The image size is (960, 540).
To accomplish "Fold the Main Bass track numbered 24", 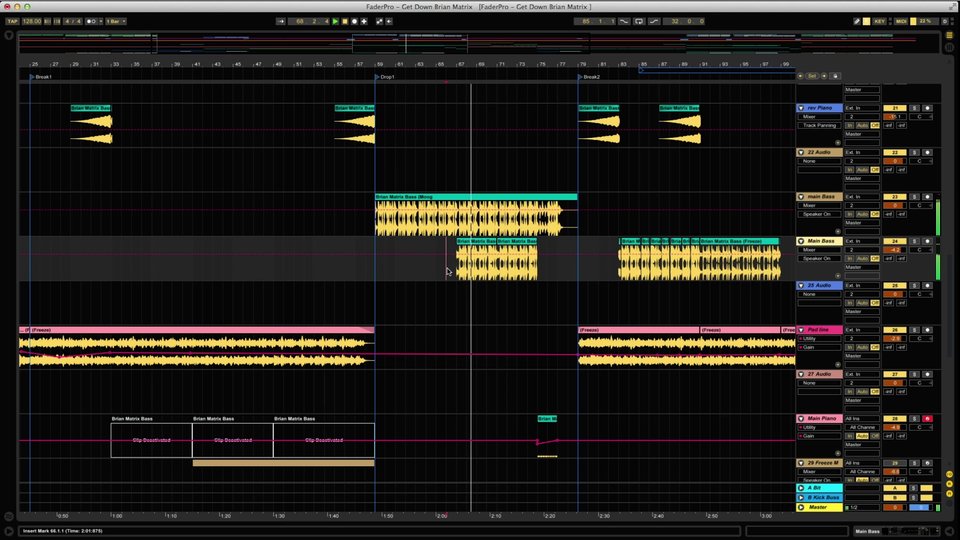I will [801, 241].
